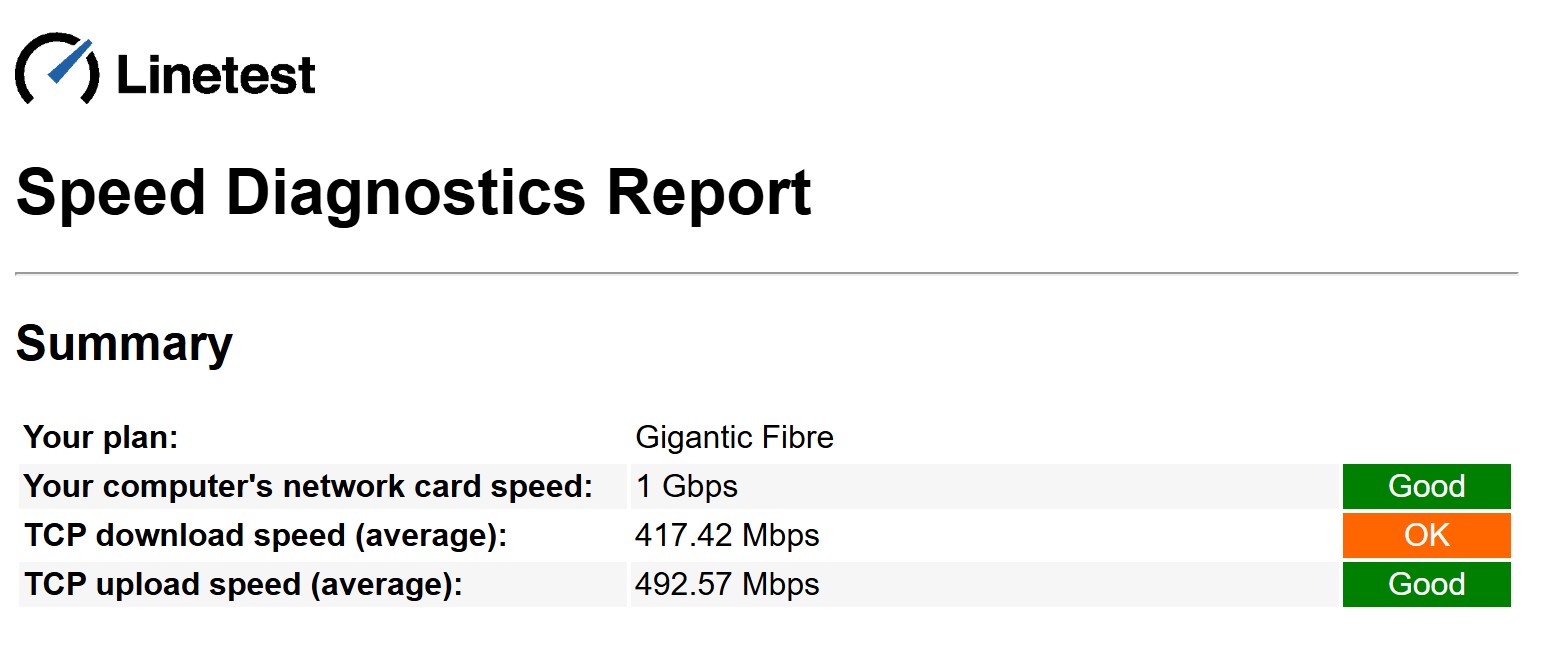Select the network card speed label
1560x646 pixels.
tap(308, 486)
